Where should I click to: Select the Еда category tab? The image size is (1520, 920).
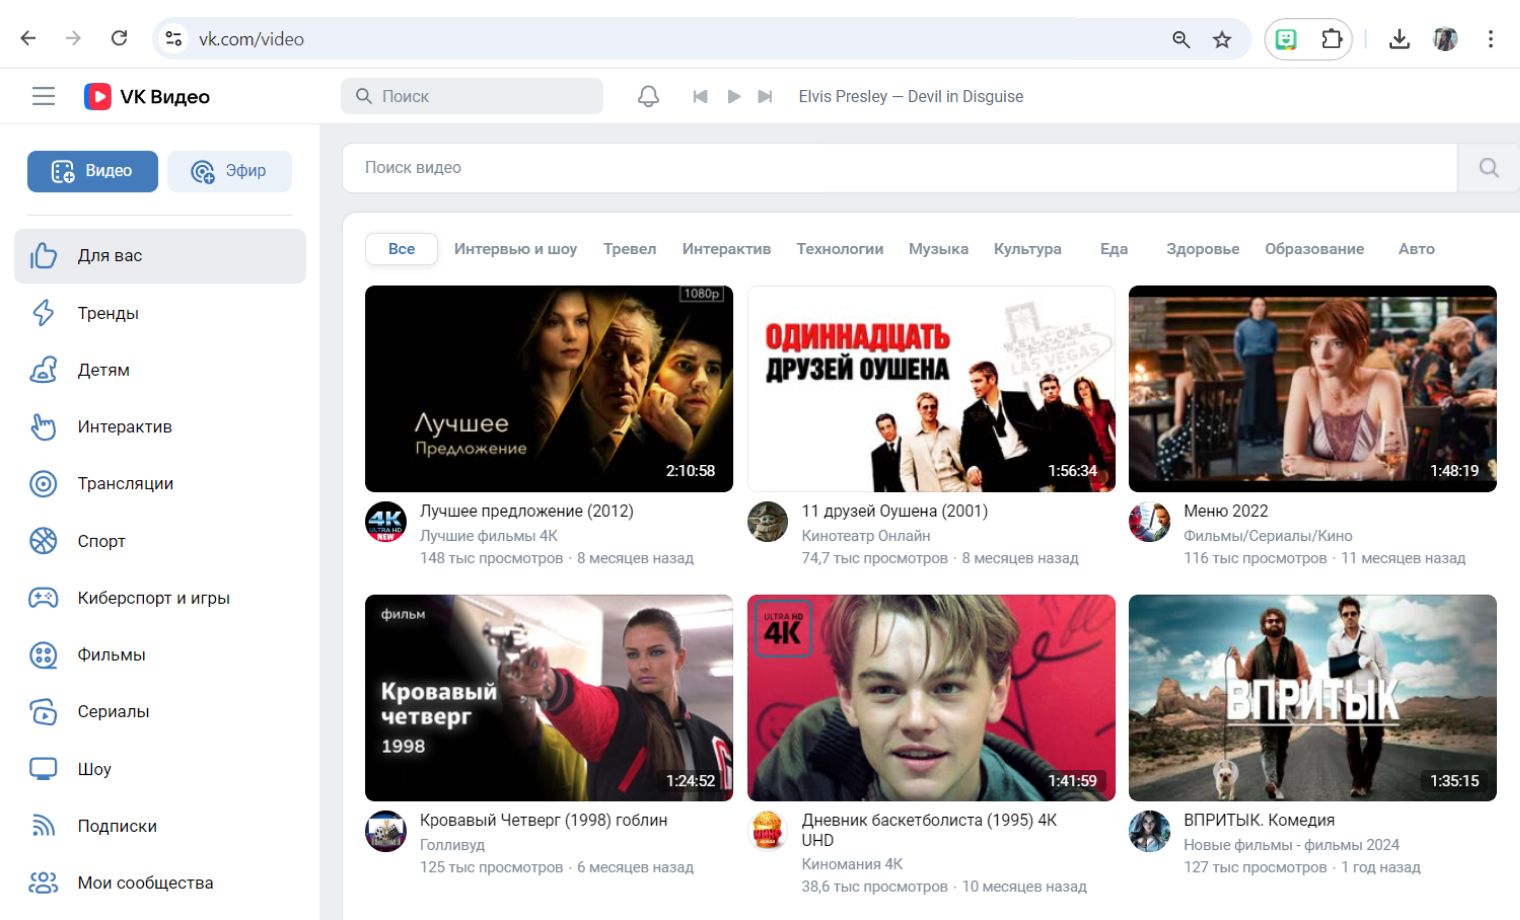[x=1113, y=249]
